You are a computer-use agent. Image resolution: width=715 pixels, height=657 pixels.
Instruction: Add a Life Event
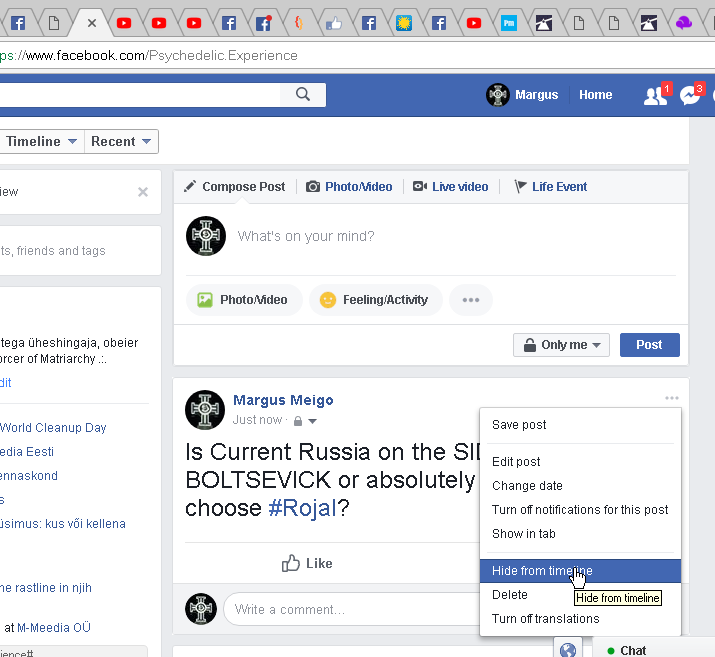pos(550,186)
